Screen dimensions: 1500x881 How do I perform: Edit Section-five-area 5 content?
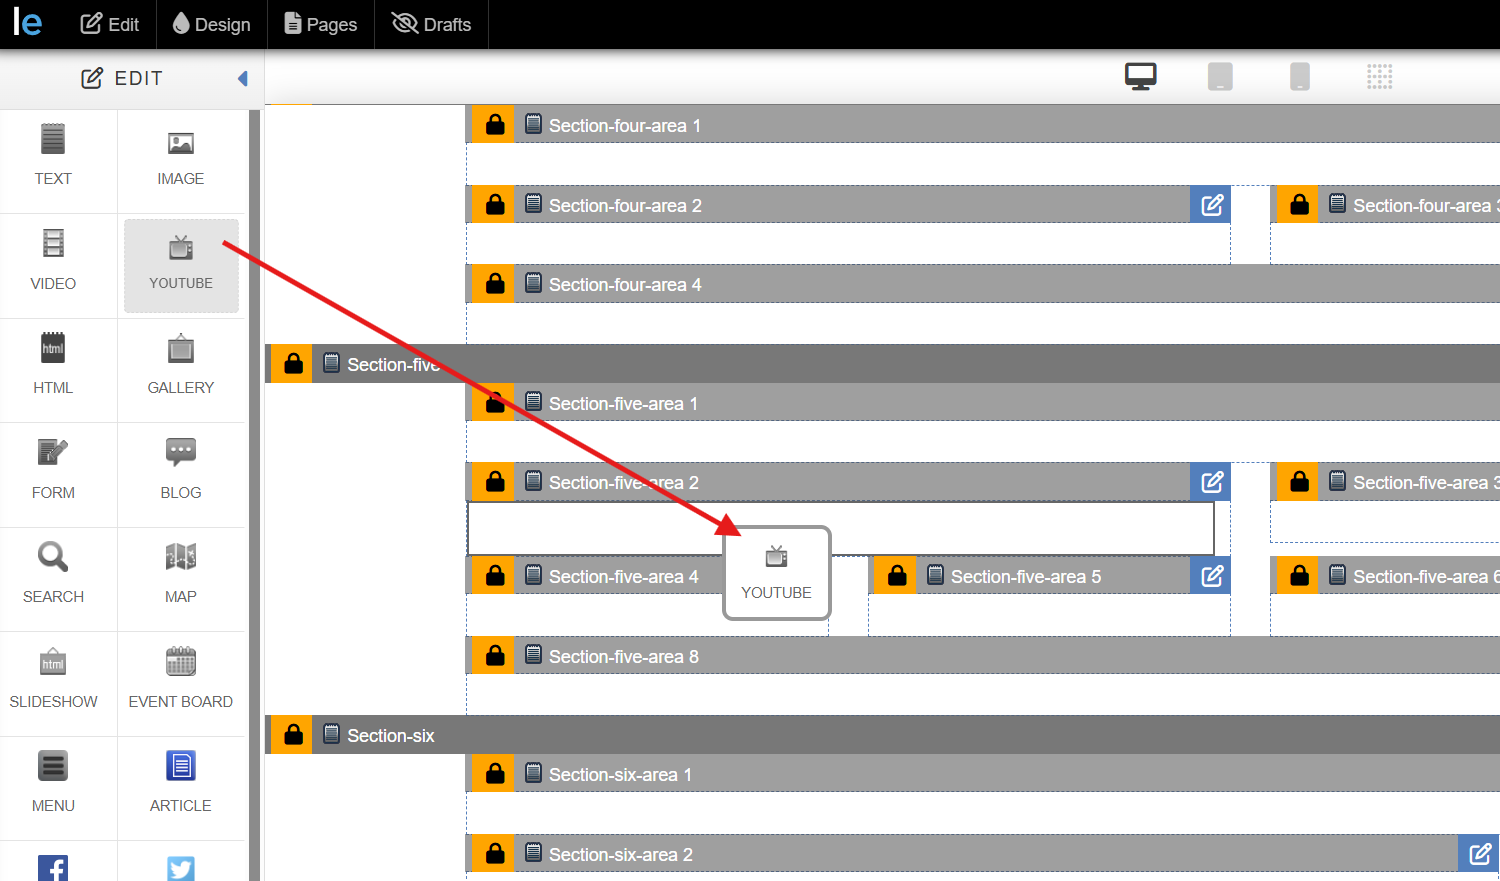(x=1211, y=576)
